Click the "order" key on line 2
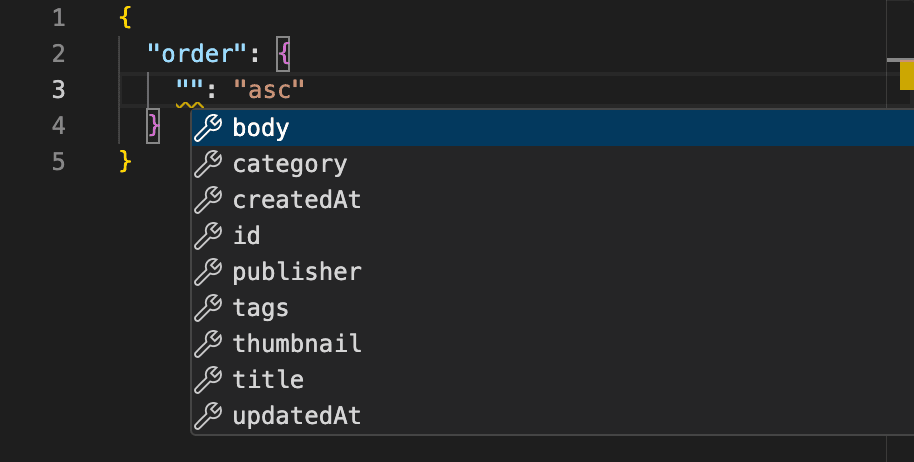Screen dimensions: 914x462 197,53
